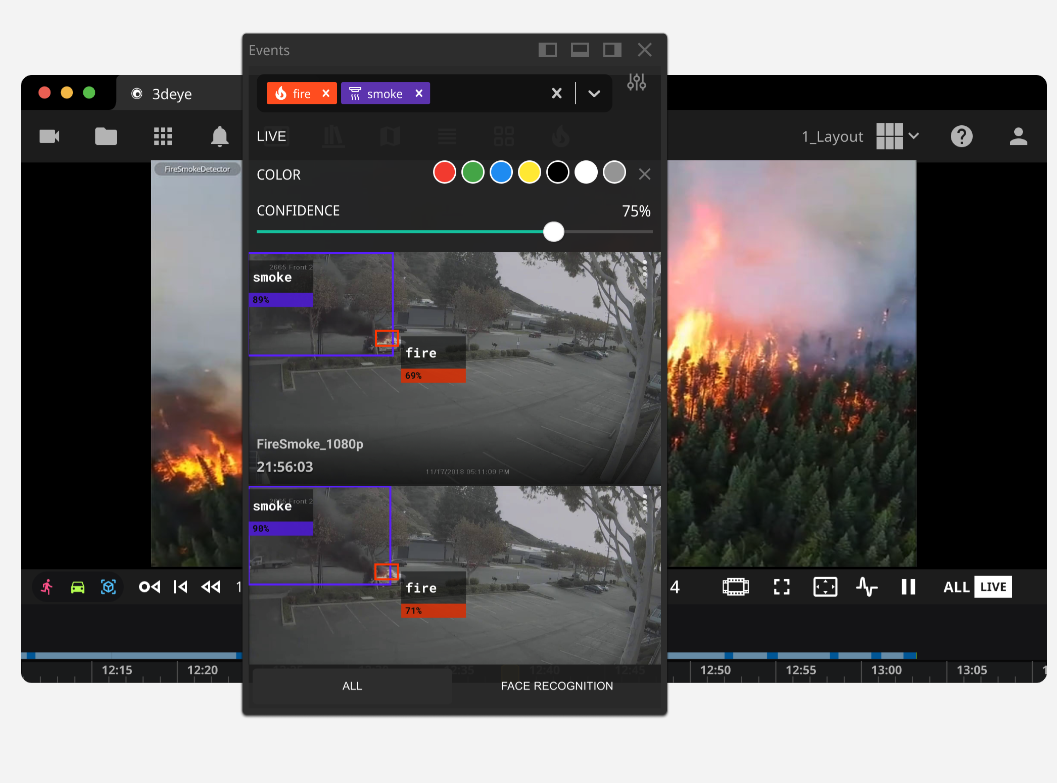The width and height of the screenshot is (1057, 783).
Task: Pick the blue color filter
Action: click(x=501, y=173)
